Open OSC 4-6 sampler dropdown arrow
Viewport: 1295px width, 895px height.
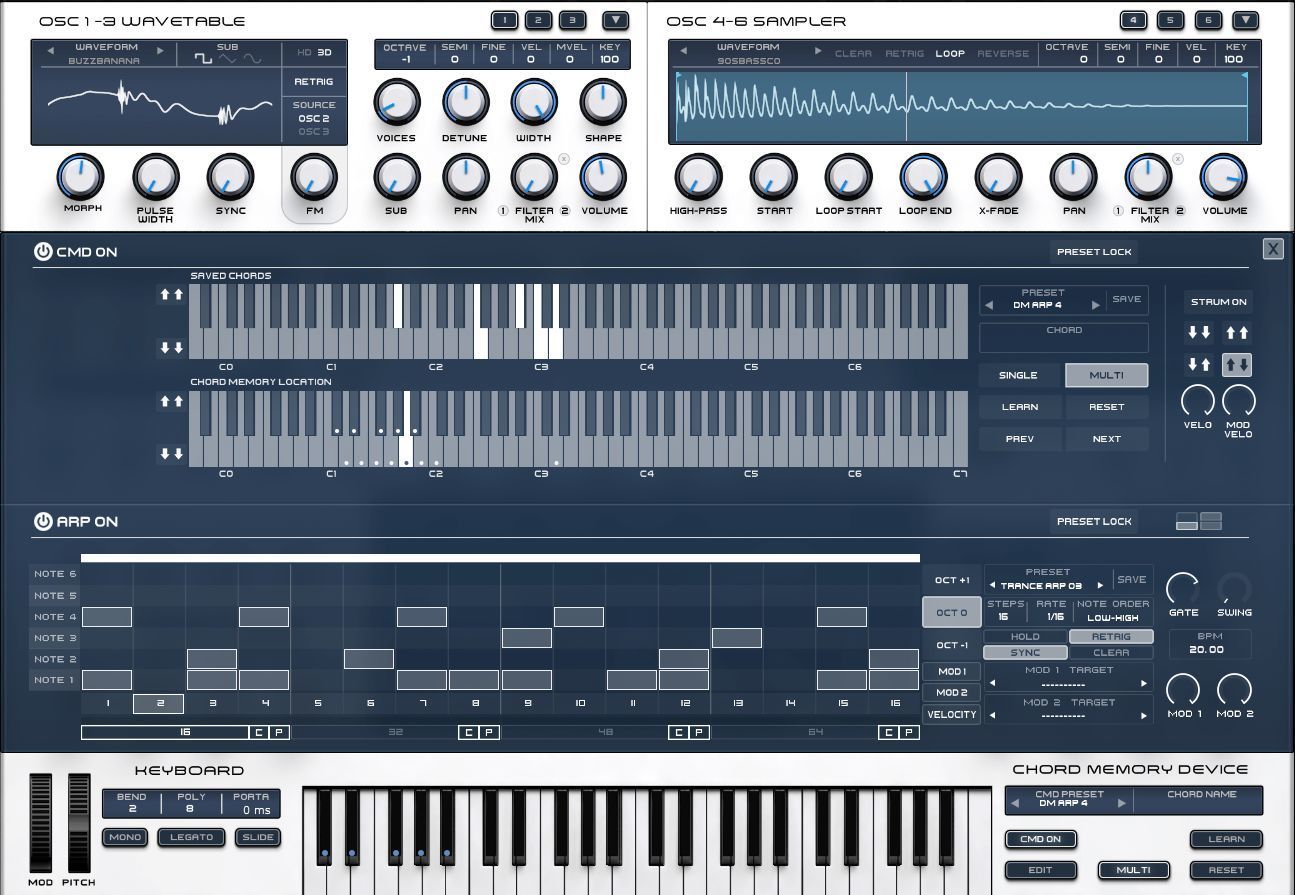(1245, 20)
